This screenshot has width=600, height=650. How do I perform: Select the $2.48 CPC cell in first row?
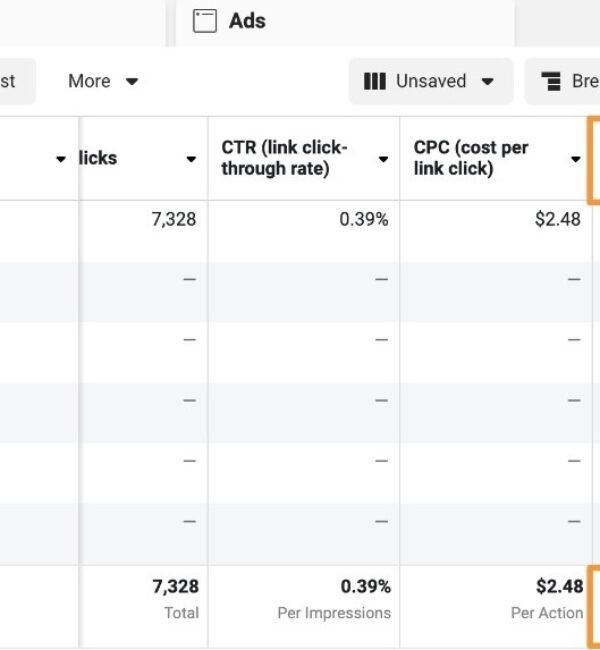tap(557, 219)
